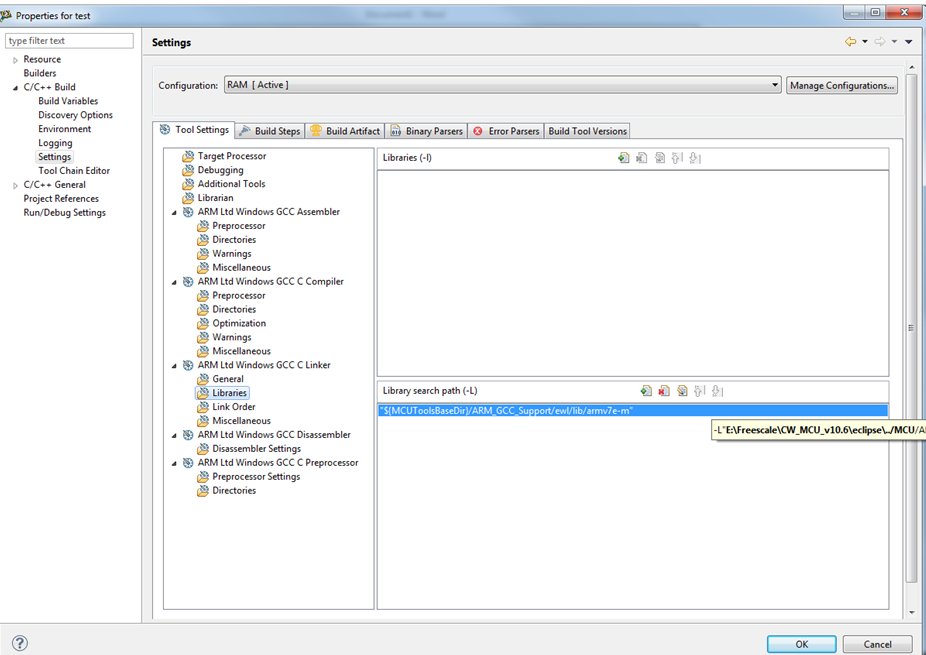This screenshot has height=655, width=926.
Task: Open Discovery Options page
Action: pyautogui.click(x=75, y=115)
